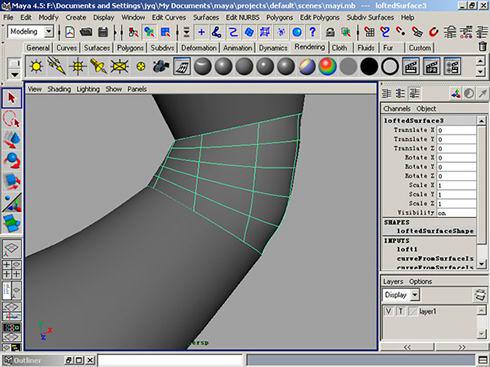
Task: Toggle snap to points
Action: coord(401,32)
